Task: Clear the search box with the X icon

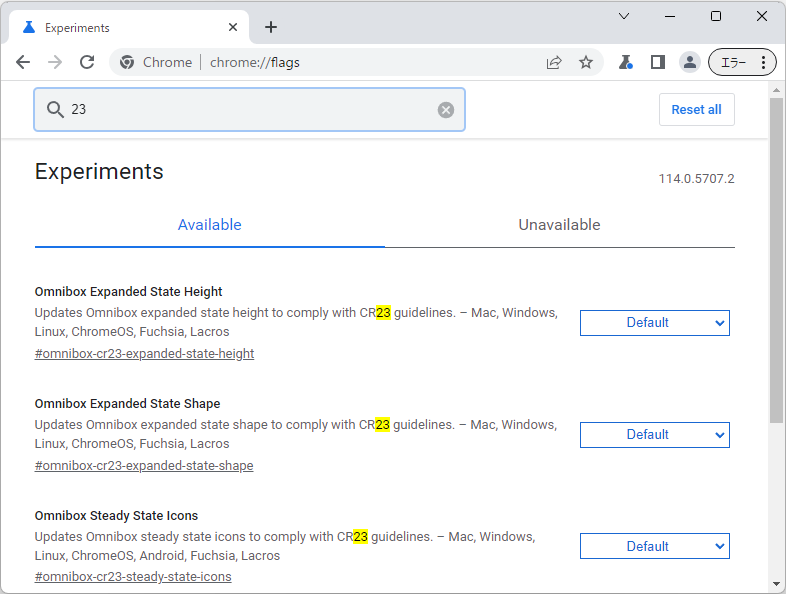Action: (x=446, y=110)
